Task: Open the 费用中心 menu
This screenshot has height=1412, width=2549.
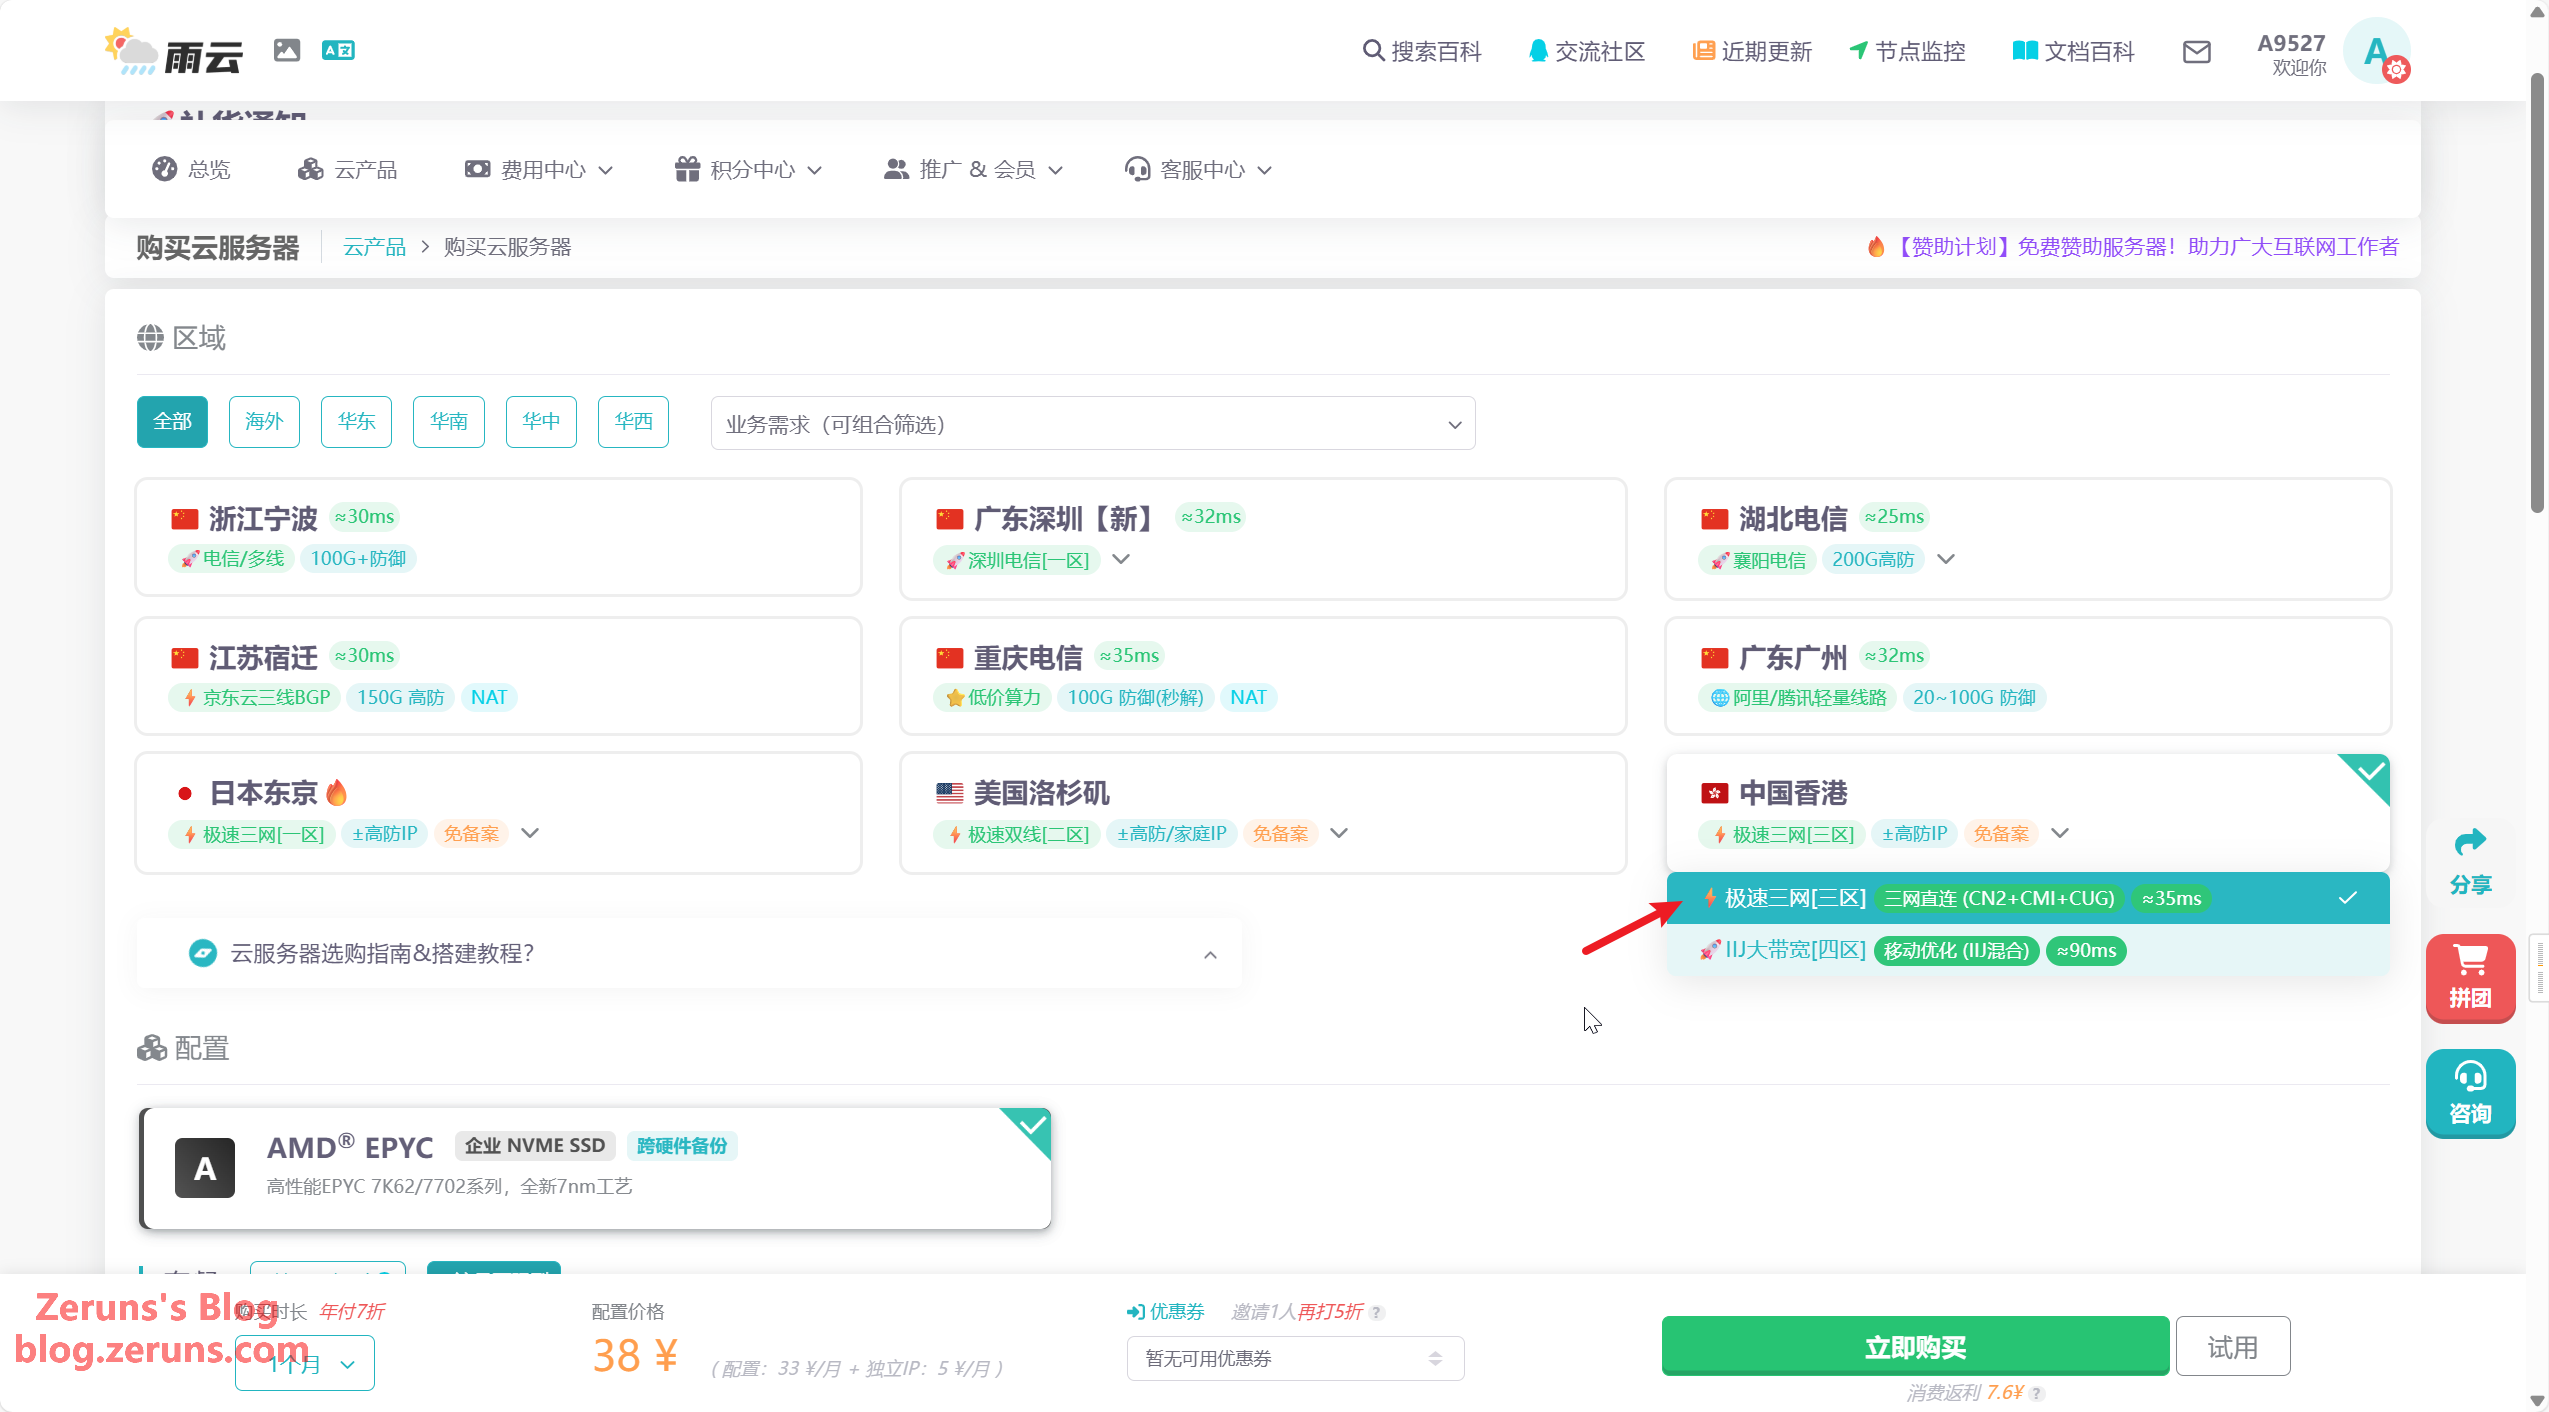Action: tap(540, 170)
